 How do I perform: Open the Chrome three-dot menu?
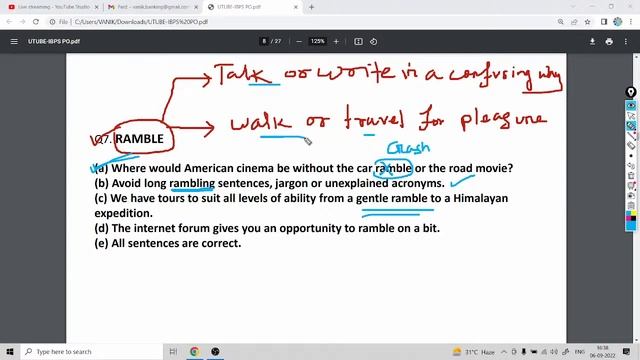tap(631, 22)
